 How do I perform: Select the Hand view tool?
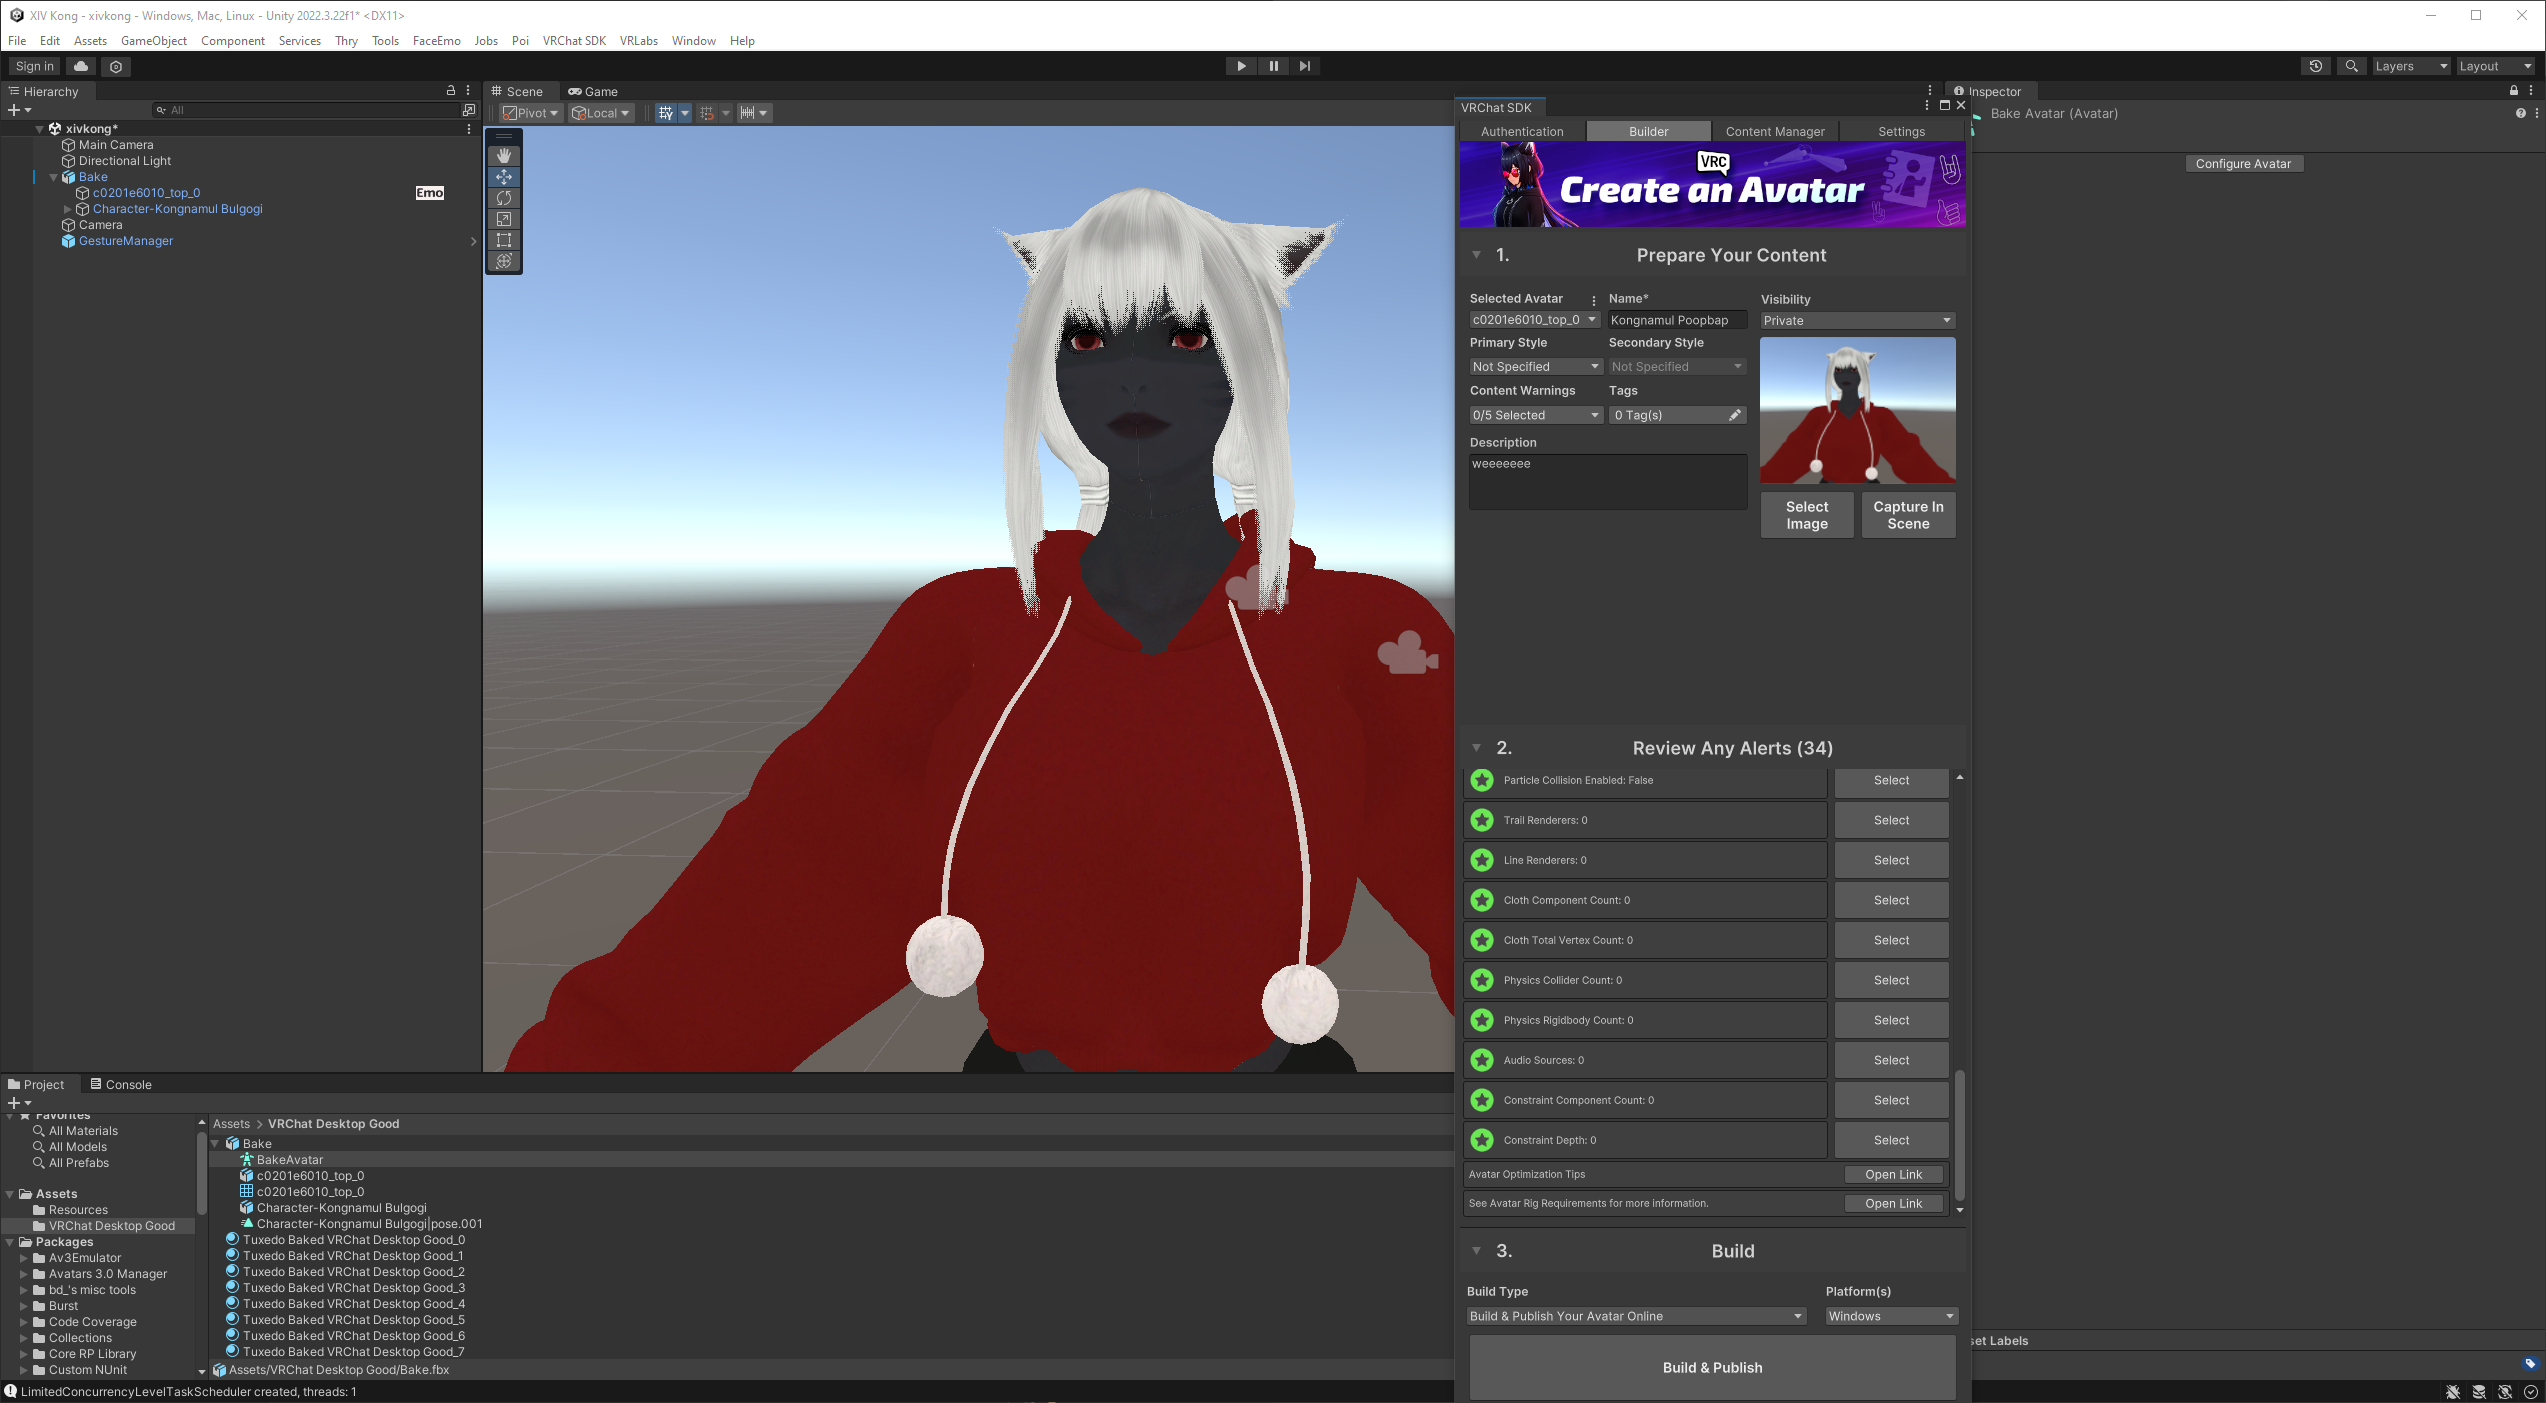point(504,156)
